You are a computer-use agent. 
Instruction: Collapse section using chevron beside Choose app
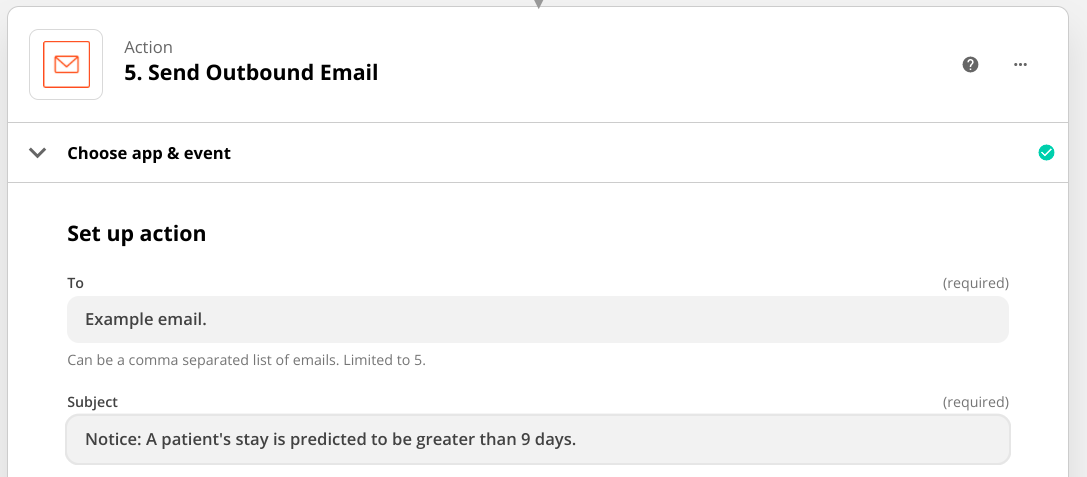point(37,153)
